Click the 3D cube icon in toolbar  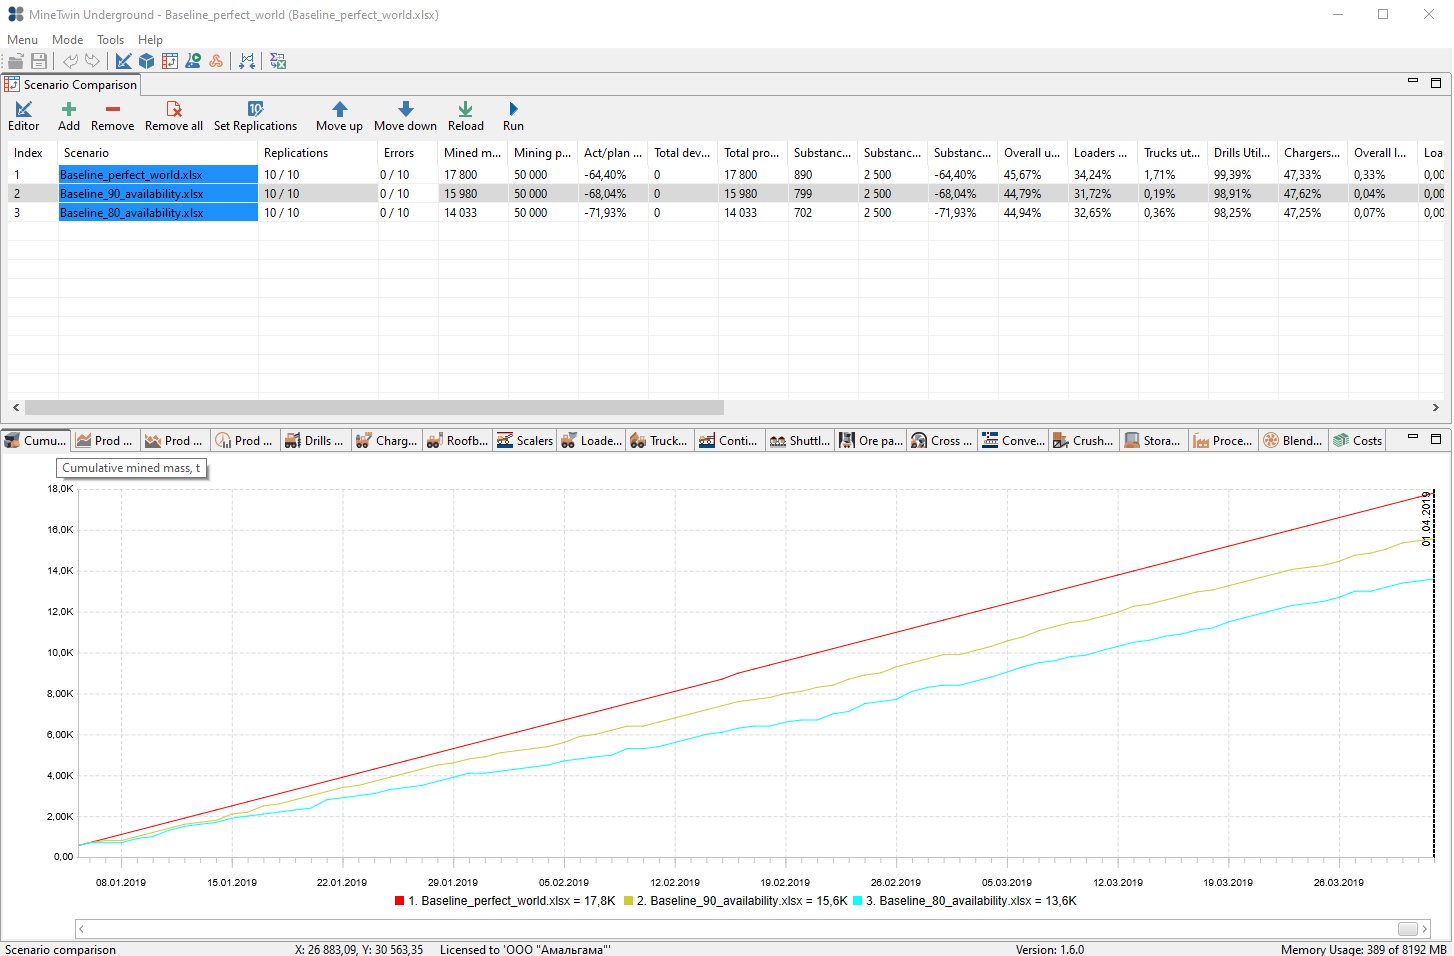point(146,61)
